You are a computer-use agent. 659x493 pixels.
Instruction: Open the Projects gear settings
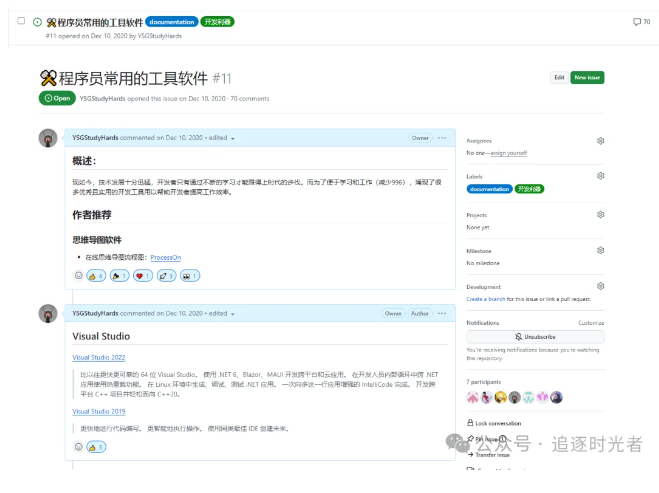600,214
